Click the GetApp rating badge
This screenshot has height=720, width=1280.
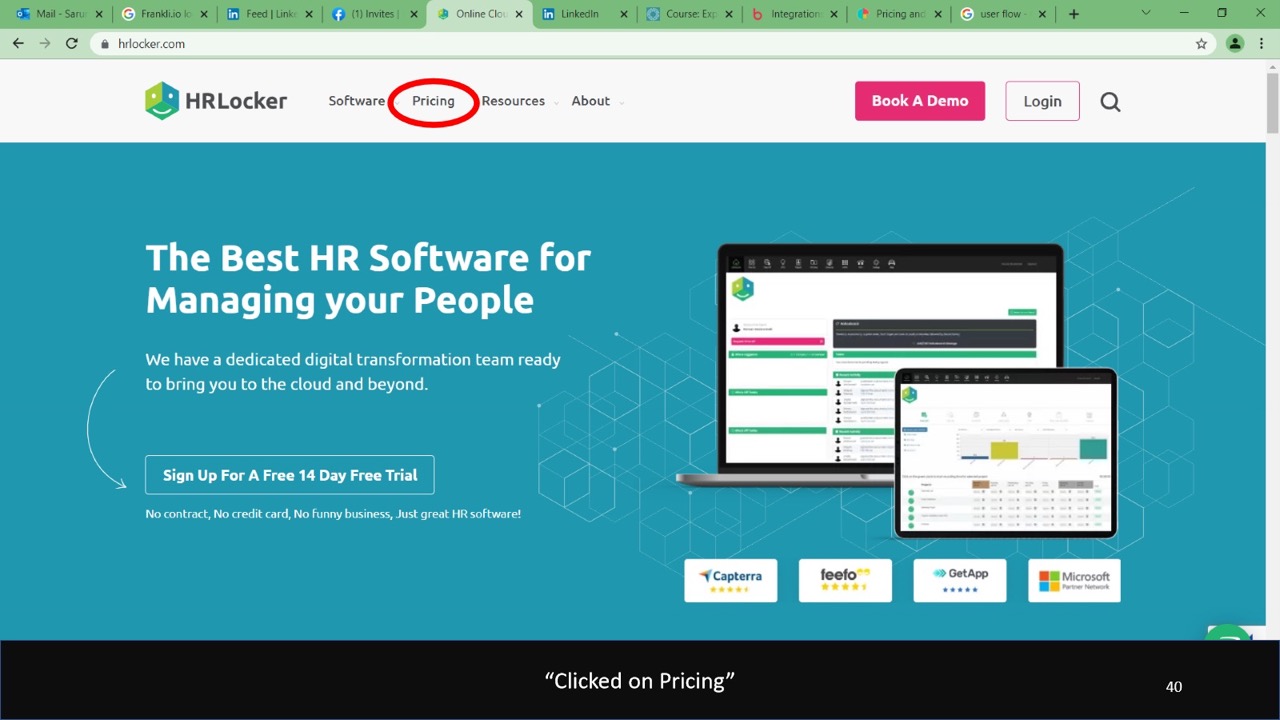(960, 580)
